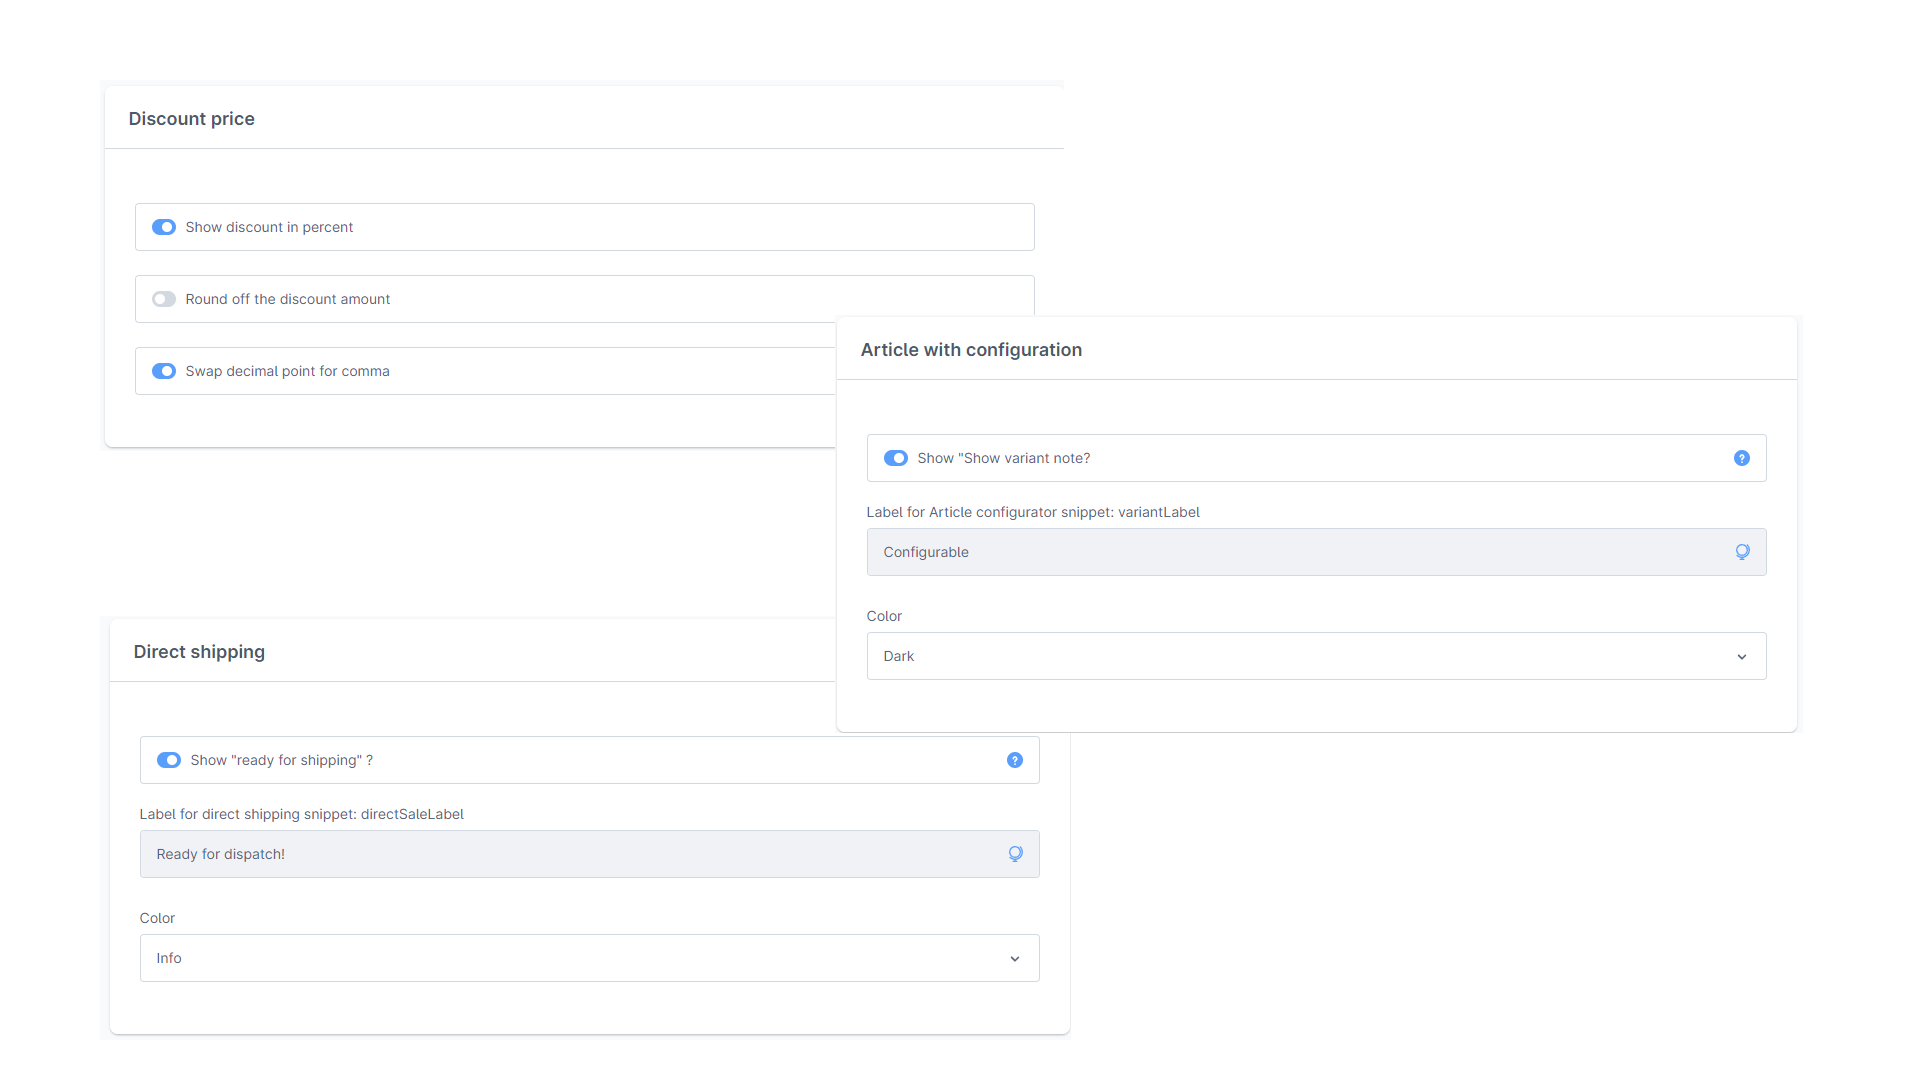
Task: Toggle Swap decimal point for comma
Action: [x=164, y=371]
